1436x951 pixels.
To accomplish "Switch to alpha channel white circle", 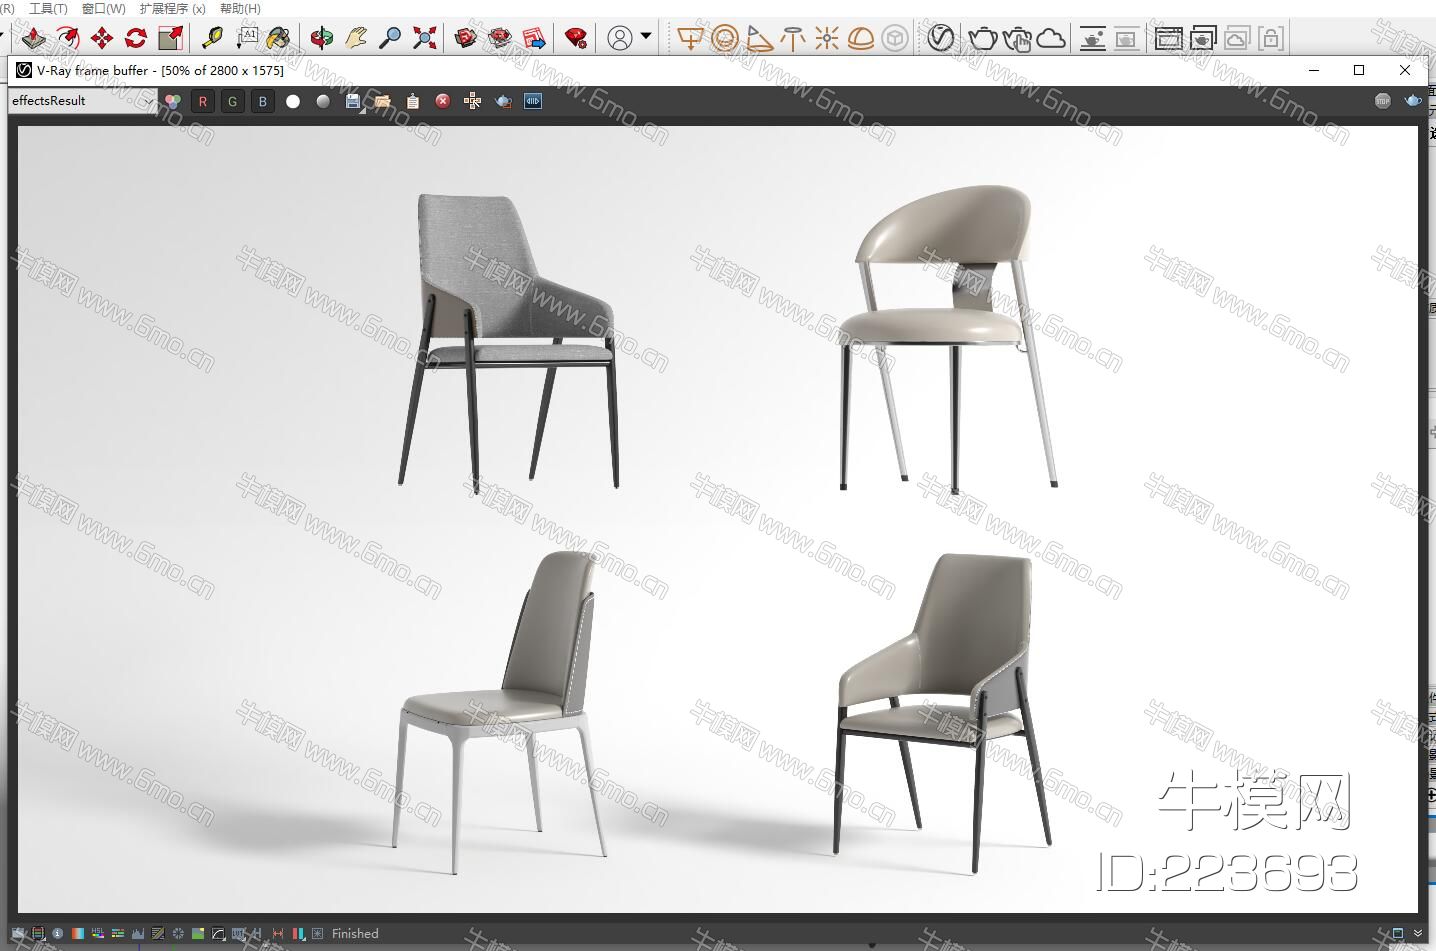I will [x=293, y=101].
